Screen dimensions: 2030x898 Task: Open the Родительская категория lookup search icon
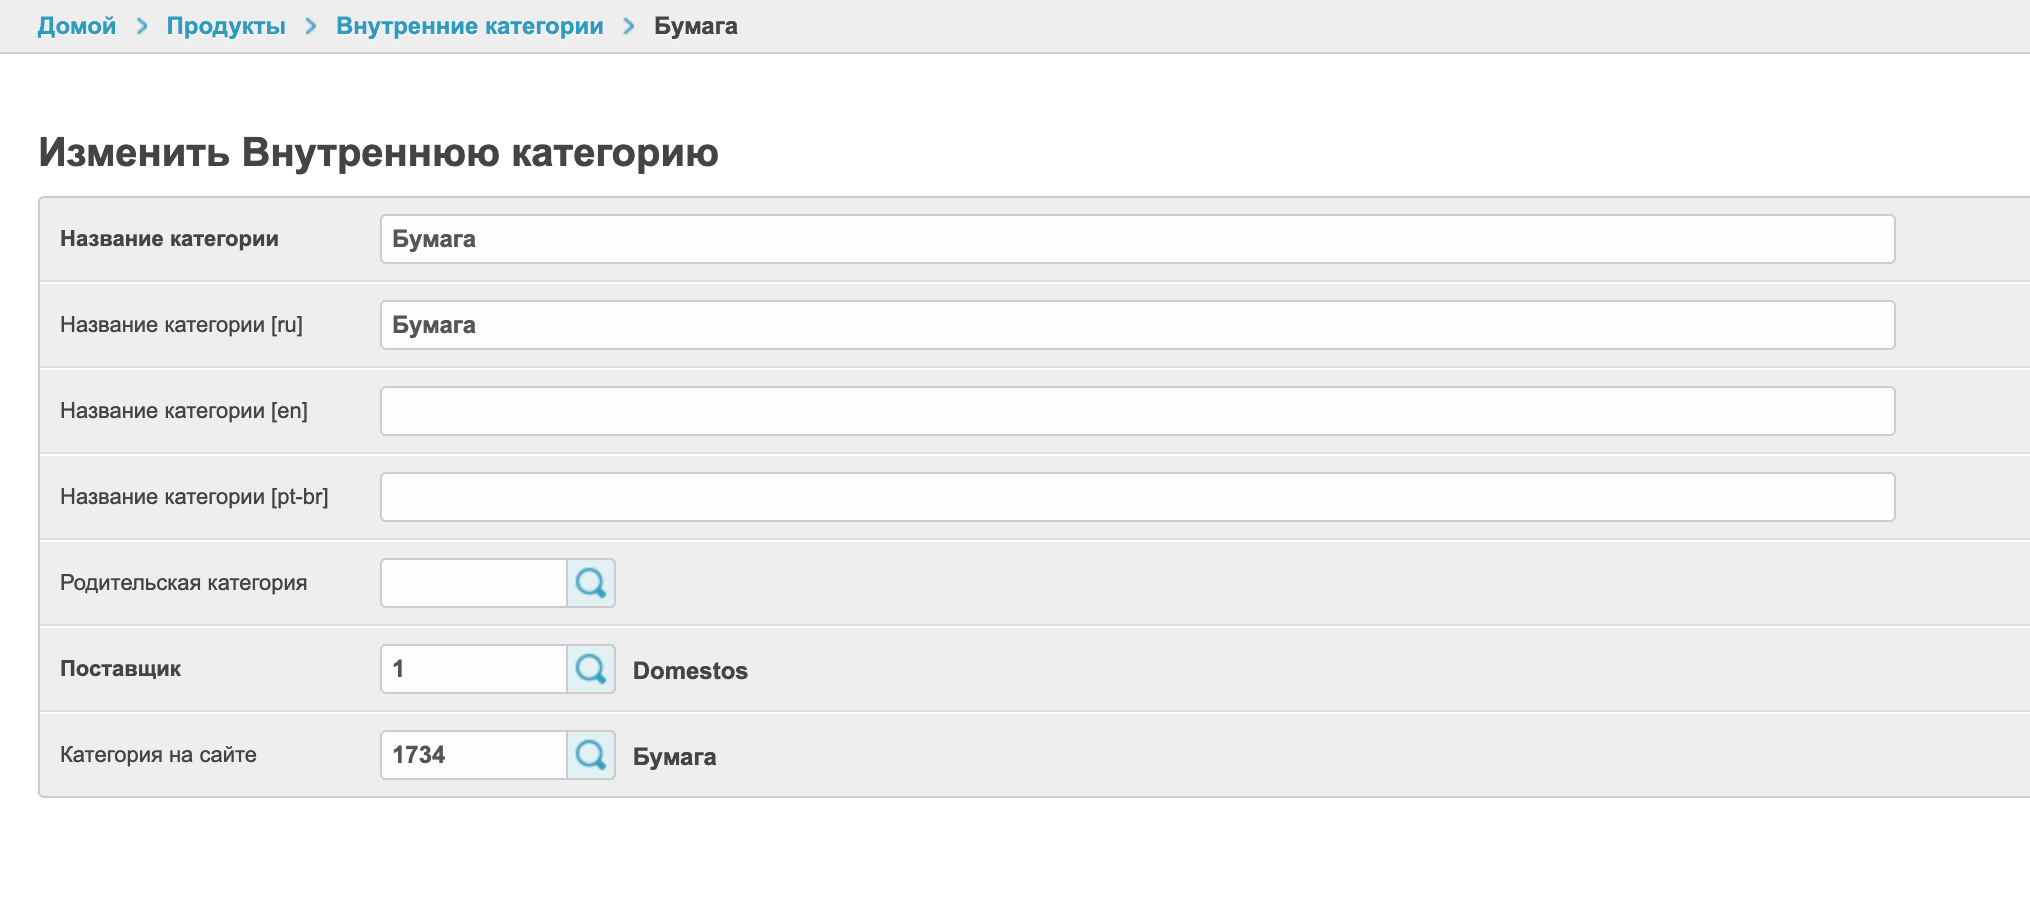pos(591,583)
